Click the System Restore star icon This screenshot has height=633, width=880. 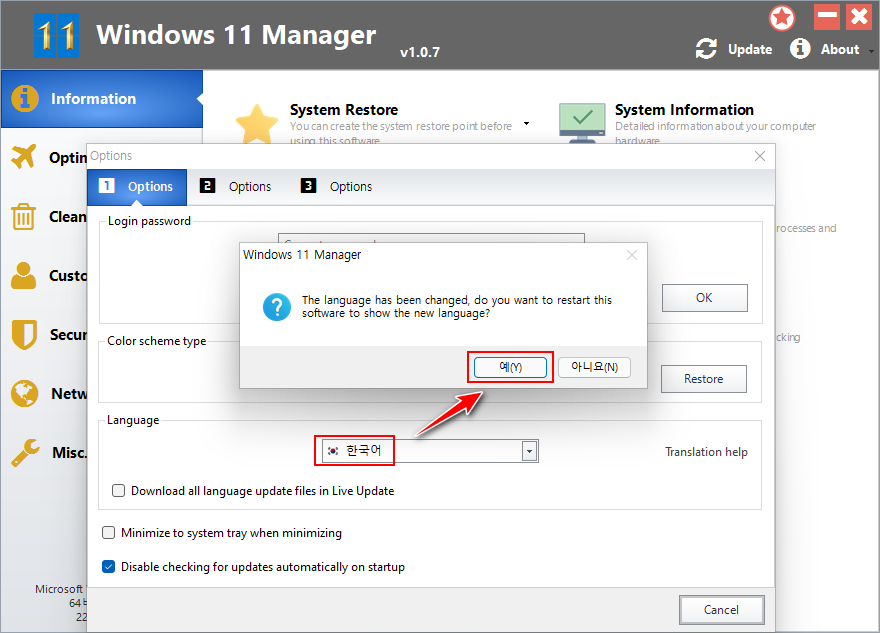point(256,123)
